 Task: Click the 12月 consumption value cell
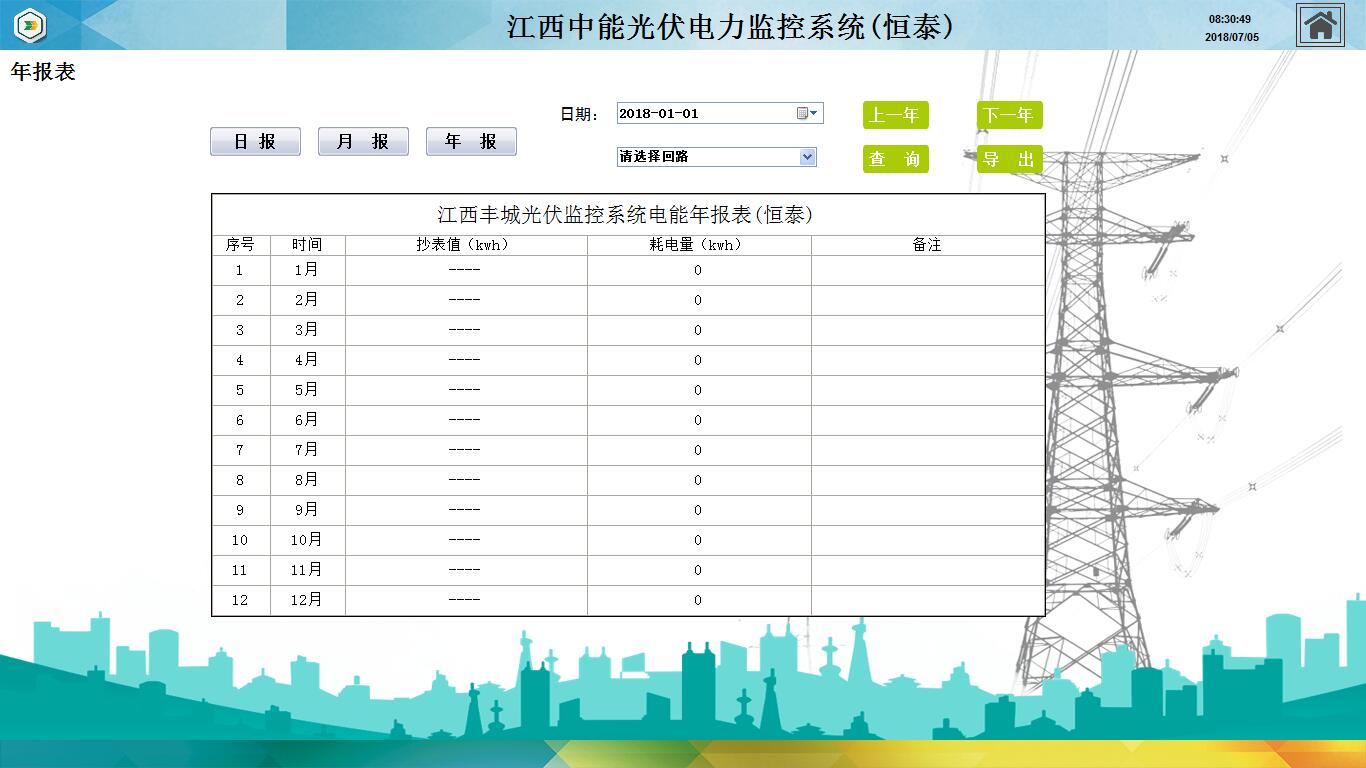coord(698,600)
